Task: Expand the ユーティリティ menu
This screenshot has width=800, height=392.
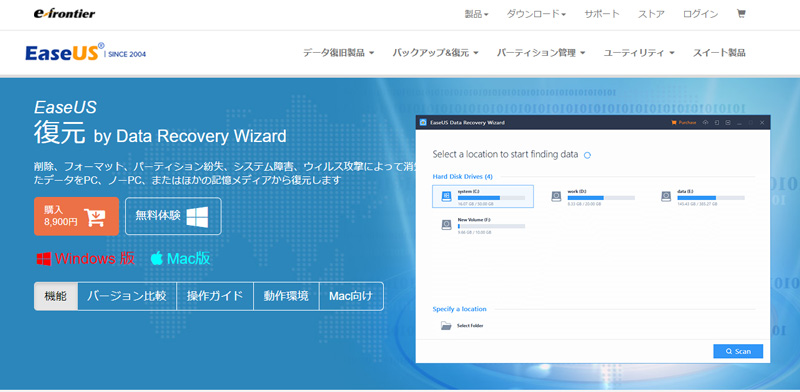Action: [639, 53]
